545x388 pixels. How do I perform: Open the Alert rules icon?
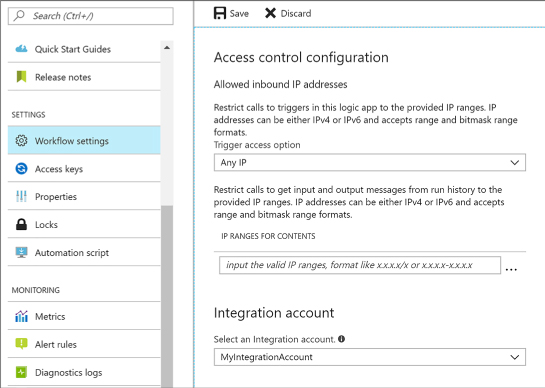(21, 344)
